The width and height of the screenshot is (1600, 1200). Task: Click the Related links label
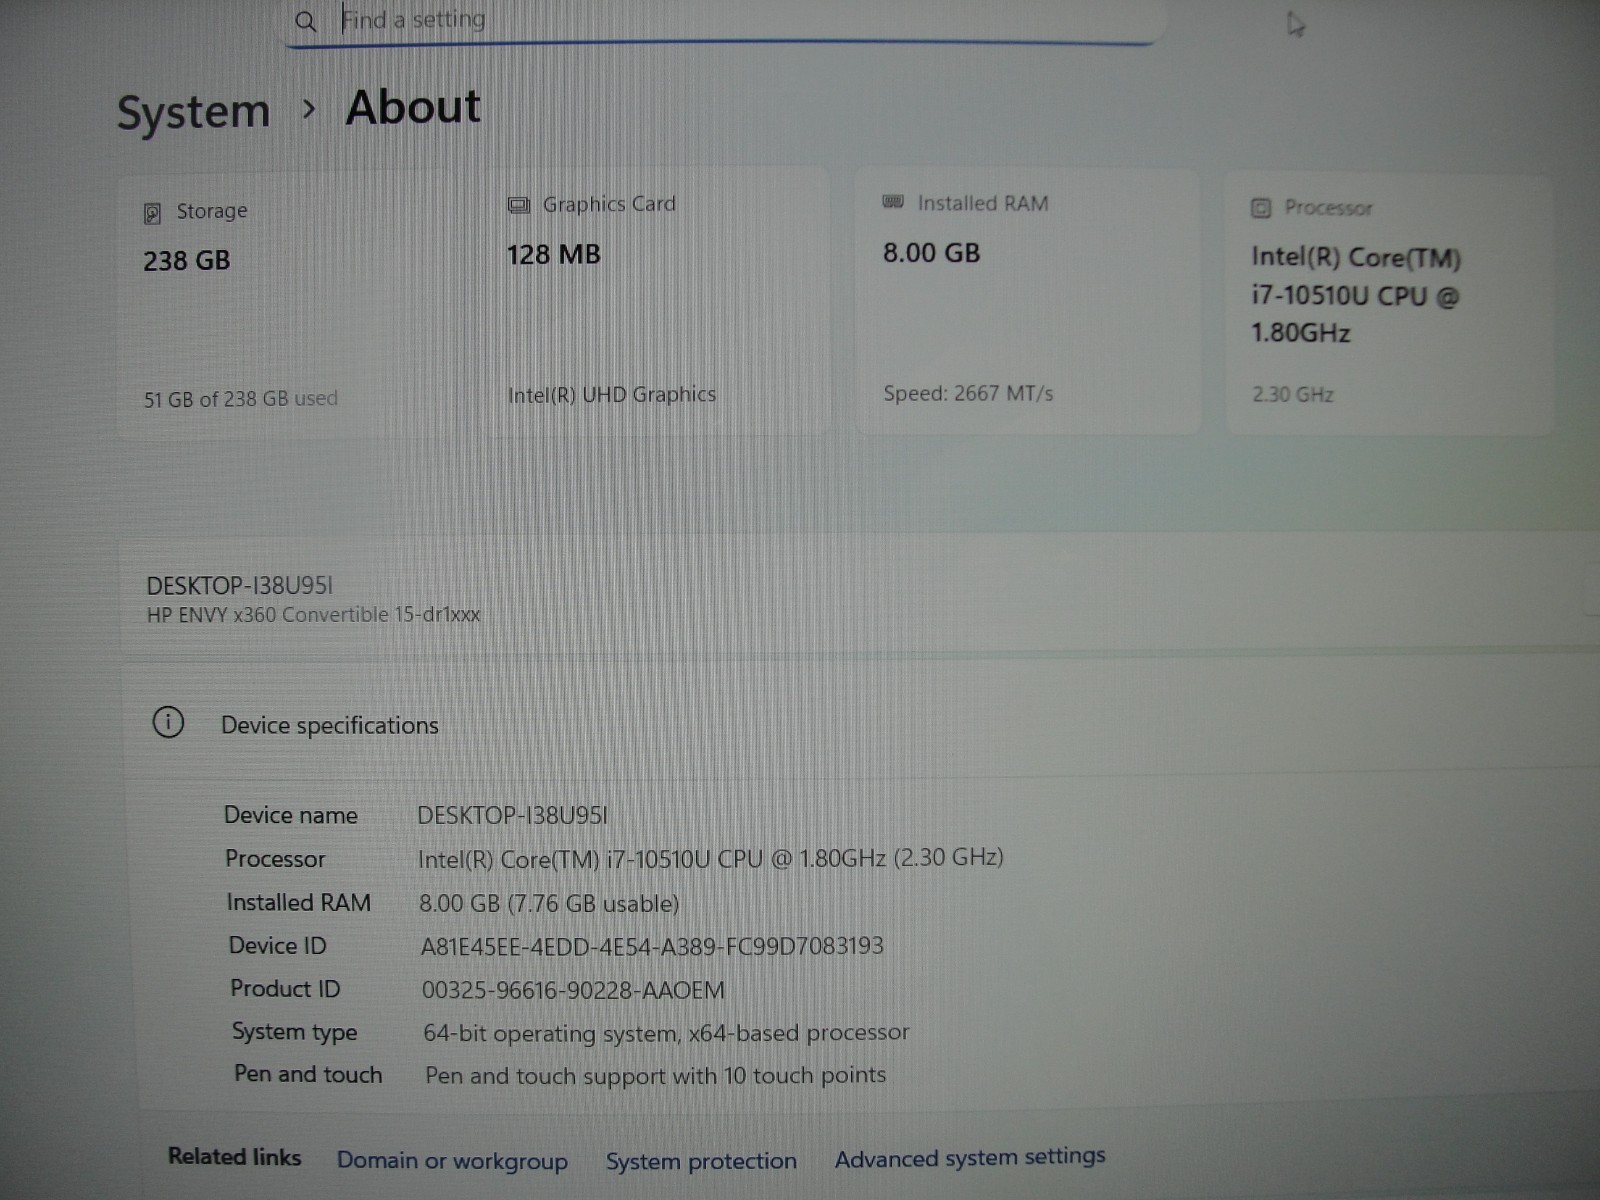[x=234, y=1157]
